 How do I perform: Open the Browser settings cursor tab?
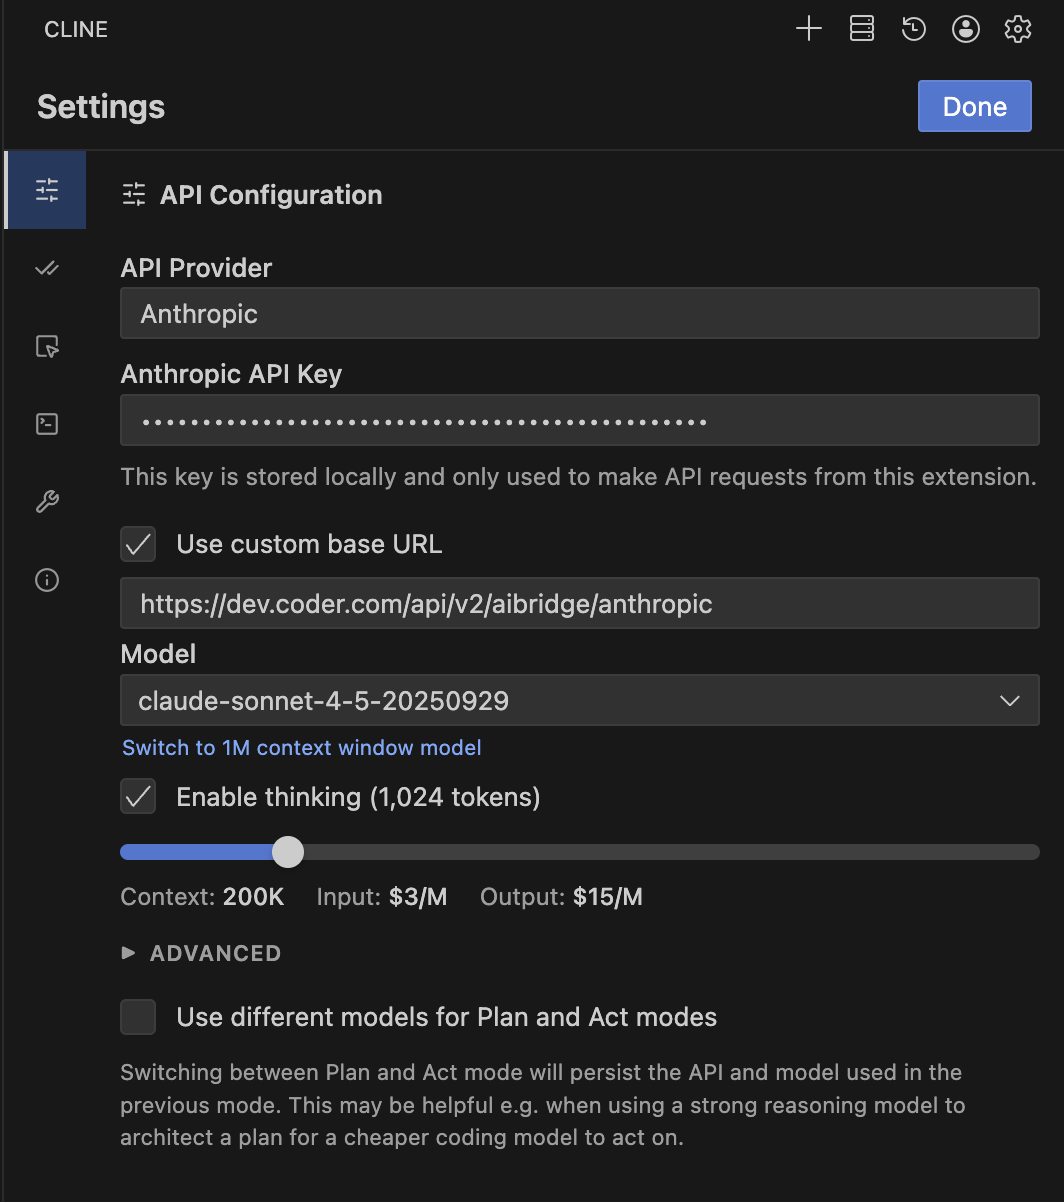47,346
